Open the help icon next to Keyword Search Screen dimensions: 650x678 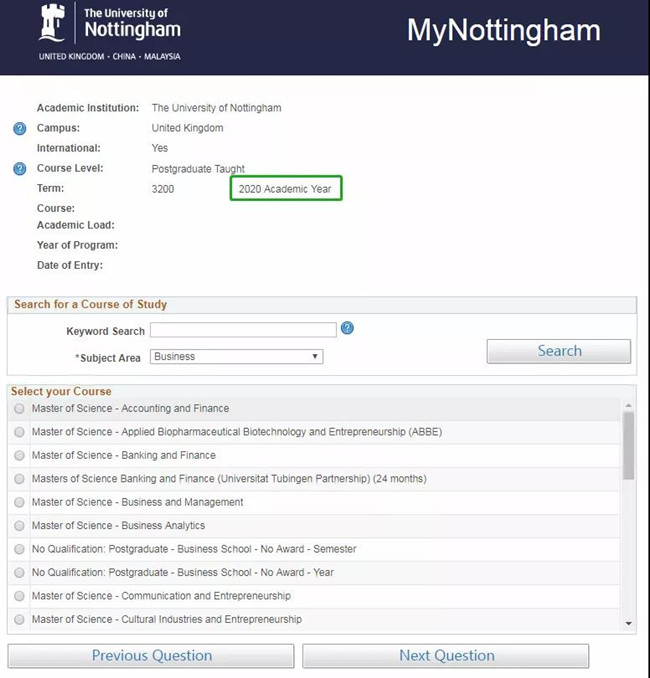click(x=347, y=328)
